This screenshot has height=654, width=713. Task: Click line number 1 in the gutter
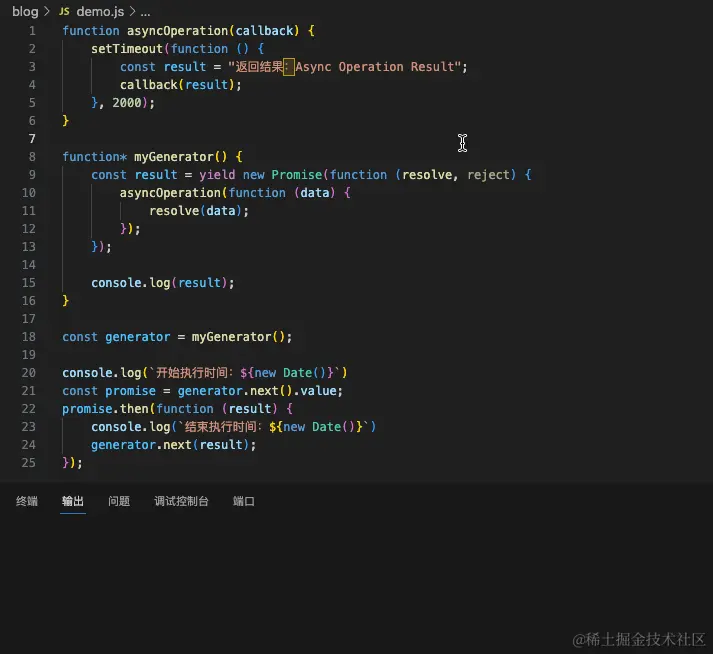tap(32, 31)
